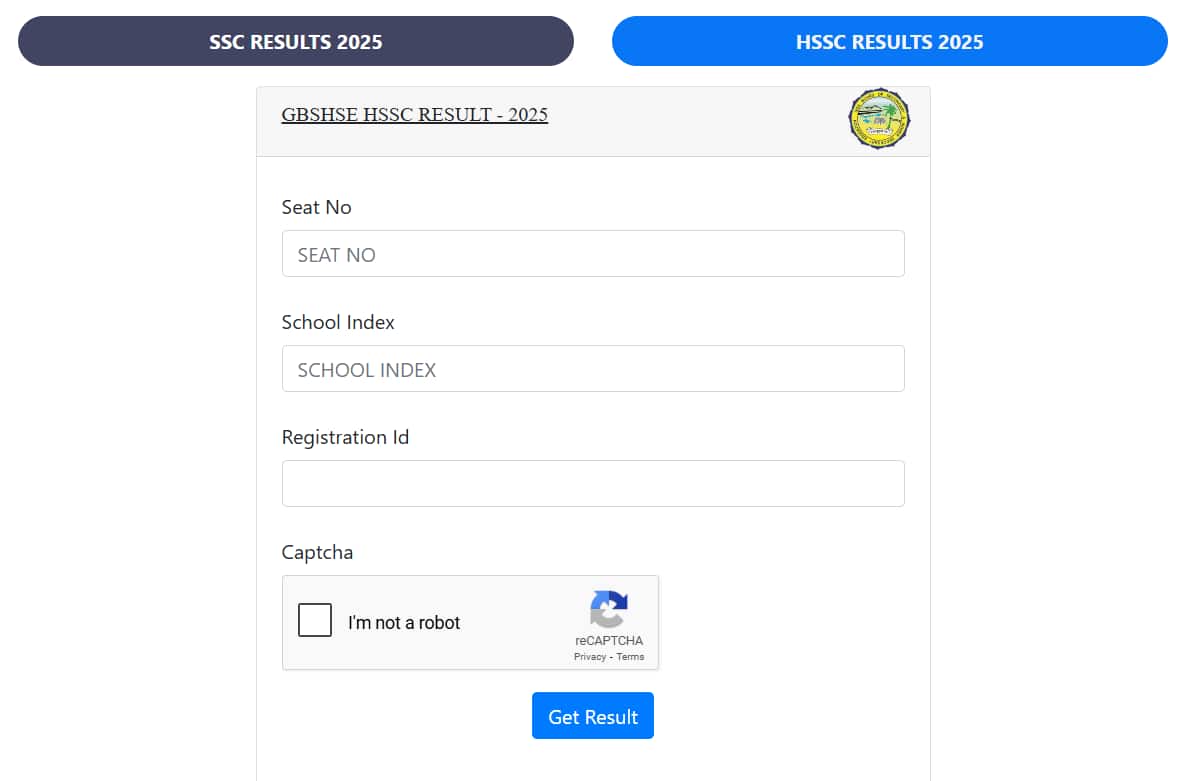Click the "reCAPTCHA" brand text under logo

(609, 641)
